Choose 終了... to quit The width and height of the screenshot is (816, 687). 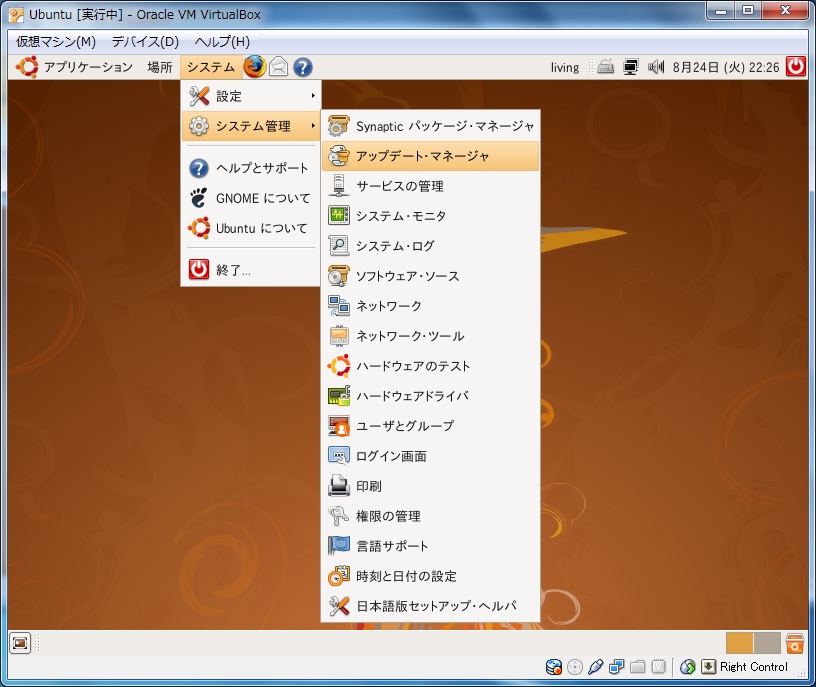pyautogui.click(x=251, y=270)
